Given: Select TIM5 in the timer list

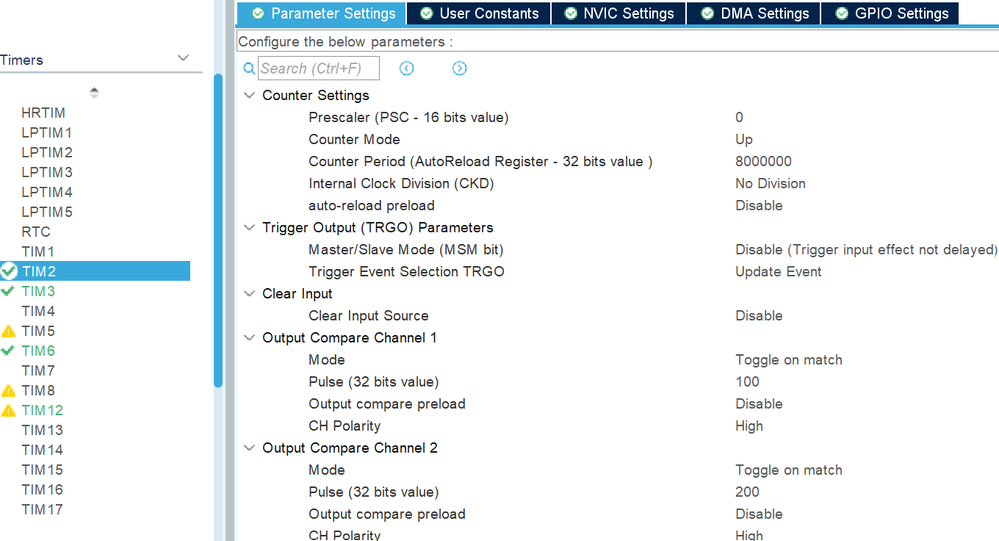Looking at the screenshot, I should 38,331.
